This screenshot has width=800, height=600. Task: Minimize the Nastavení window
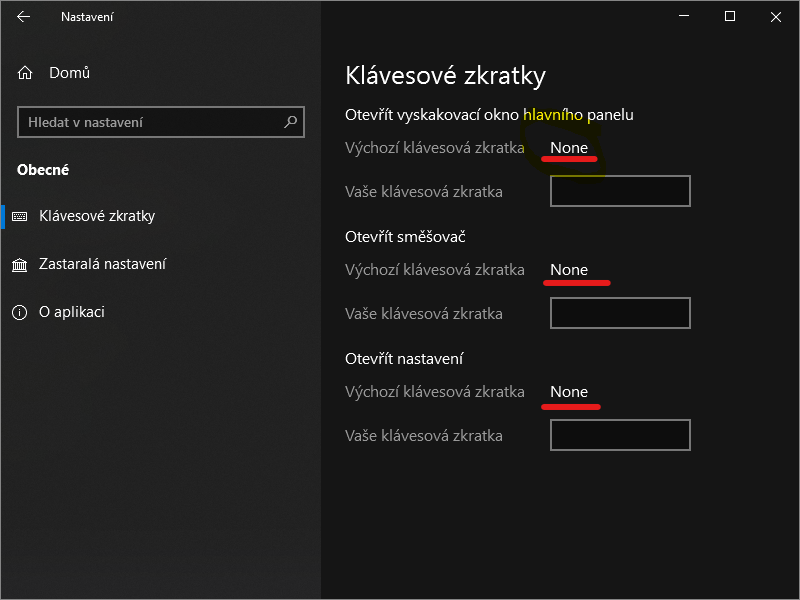pos(684,16)
